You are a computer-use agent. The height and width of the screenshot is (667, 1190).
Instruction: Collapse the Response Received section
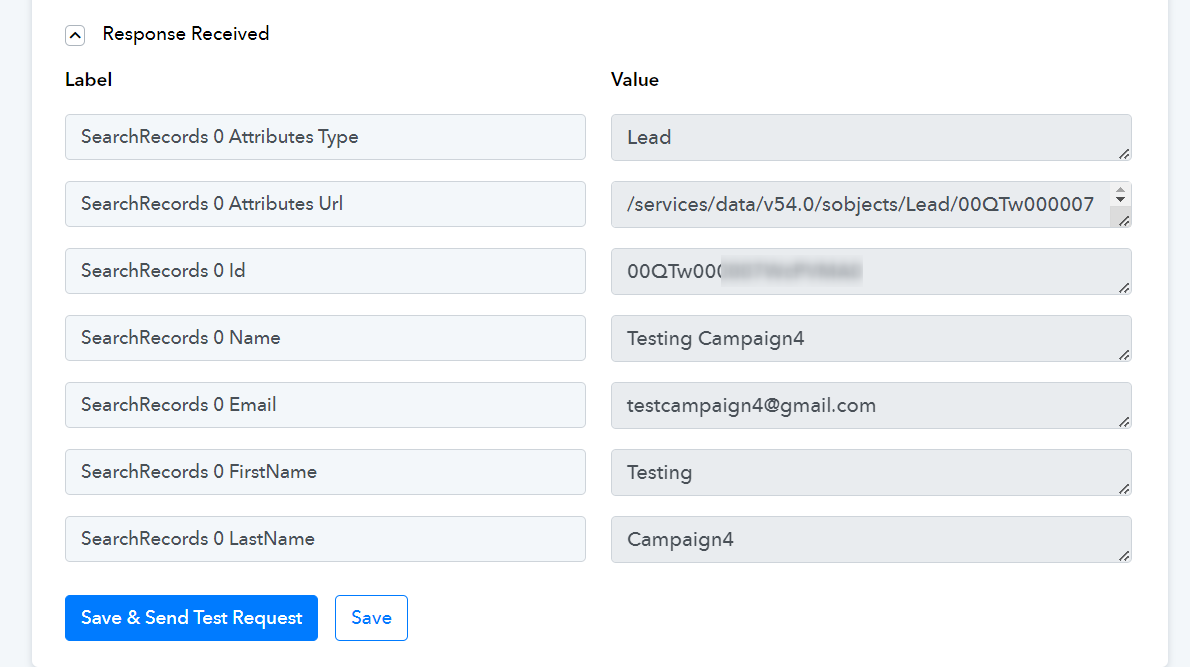(x=75, y=35)
